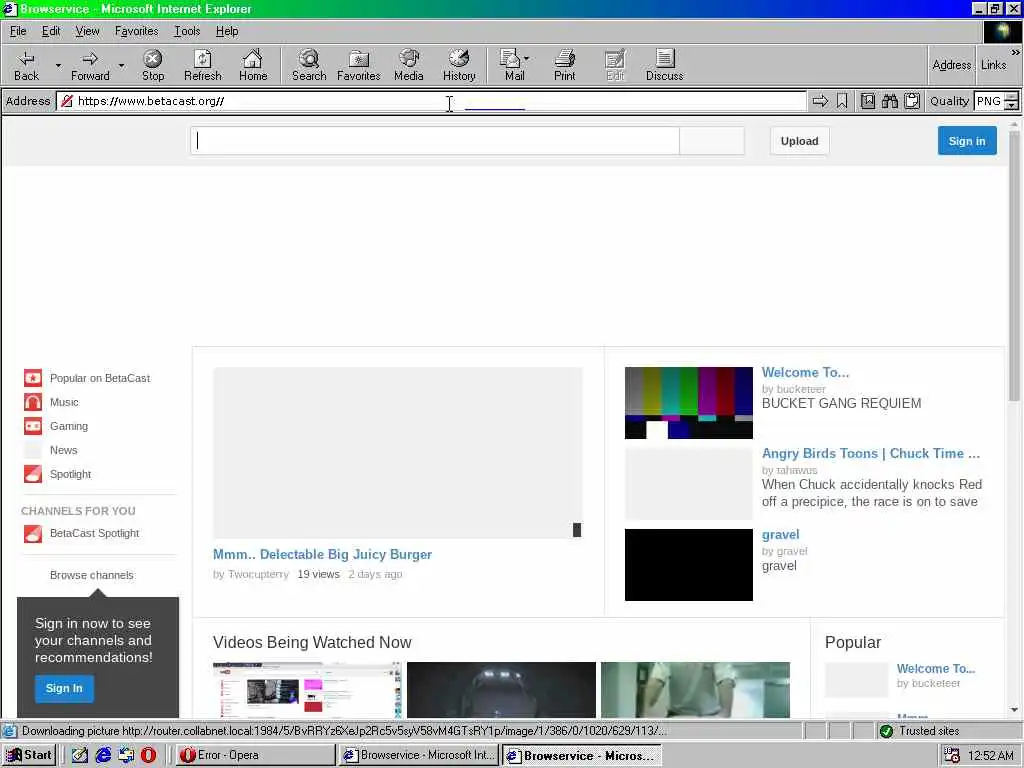Click the clipboard icon next to binoculars

pos(912,101)
